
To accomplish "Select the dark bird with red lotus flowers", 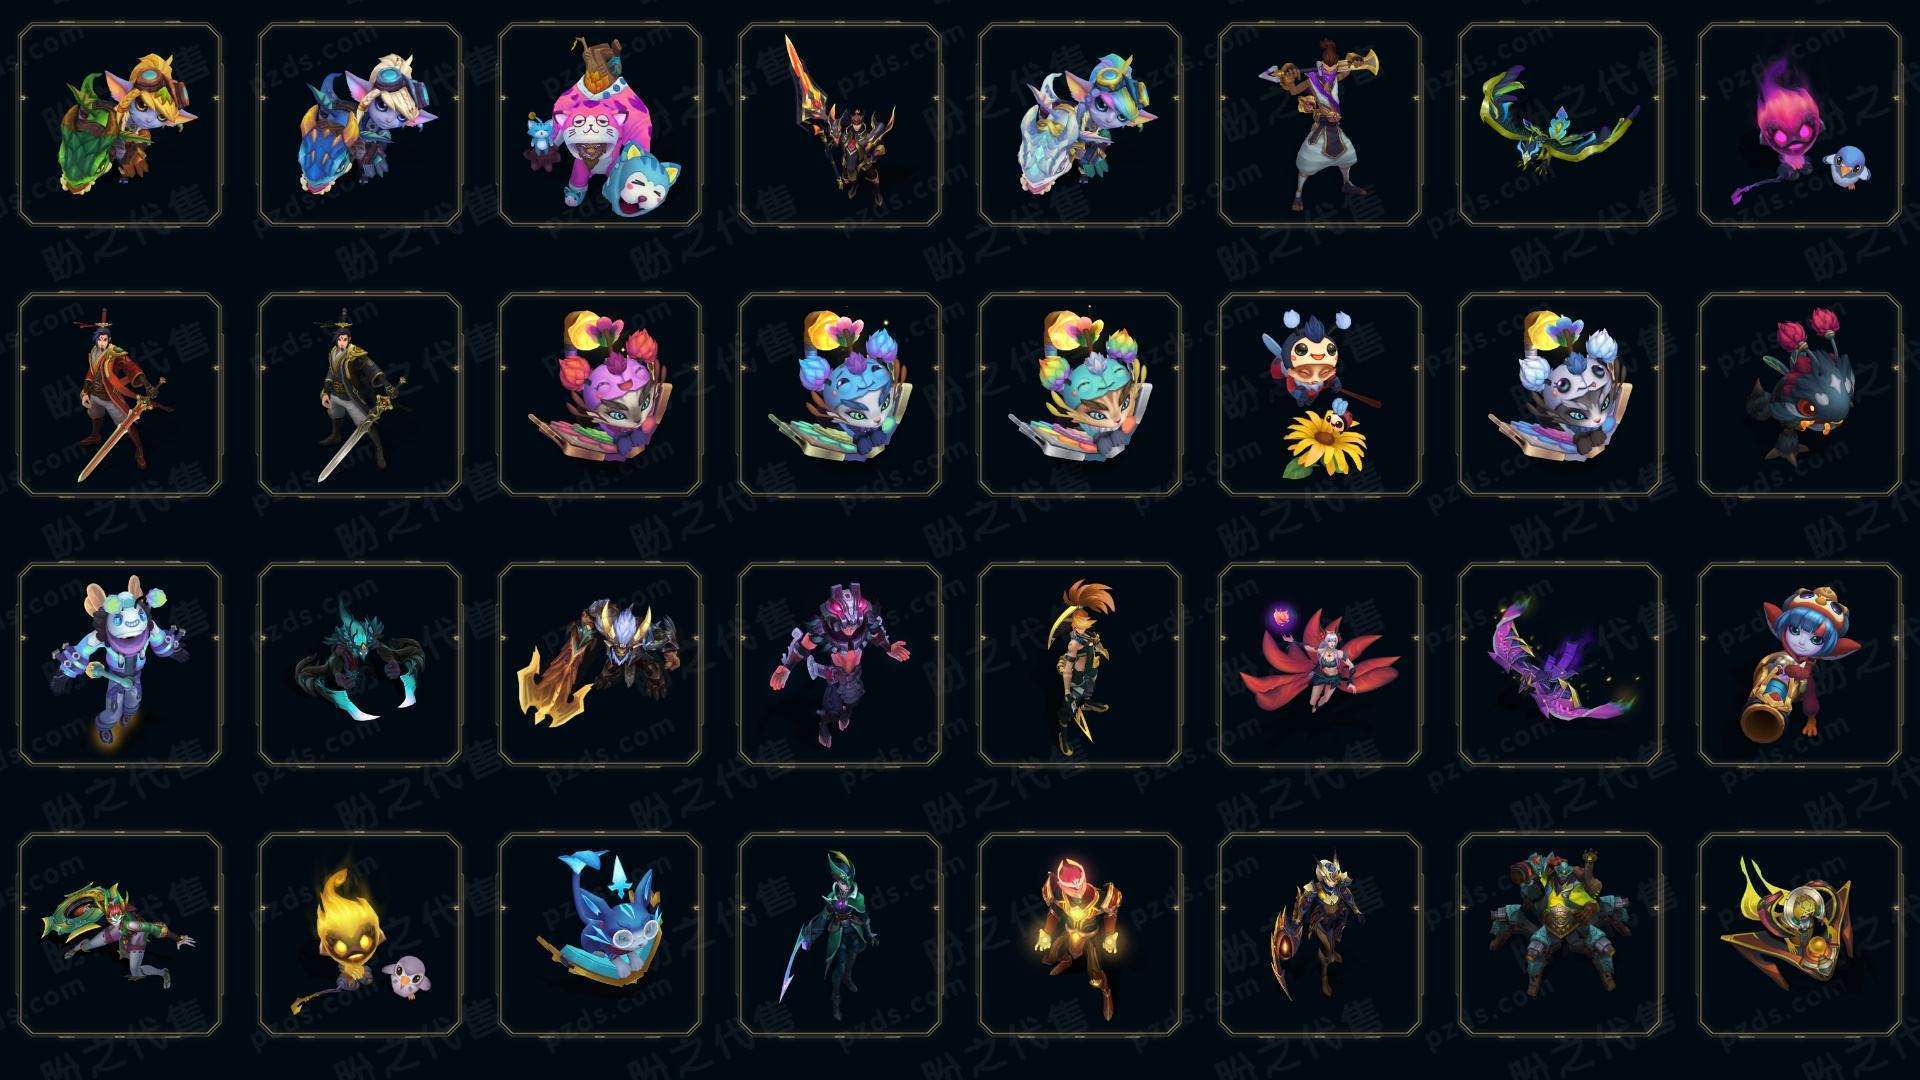I will pos(1800,394).
